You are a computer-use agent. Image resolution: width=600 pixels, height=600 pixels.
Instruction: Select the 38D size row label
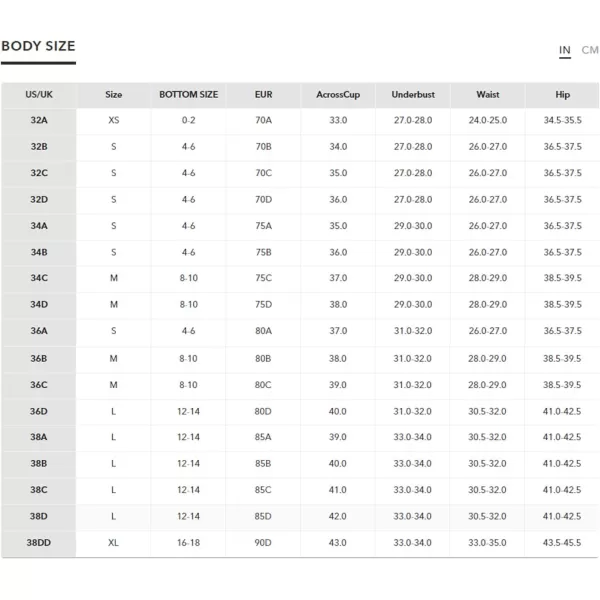tap(39, 516)
